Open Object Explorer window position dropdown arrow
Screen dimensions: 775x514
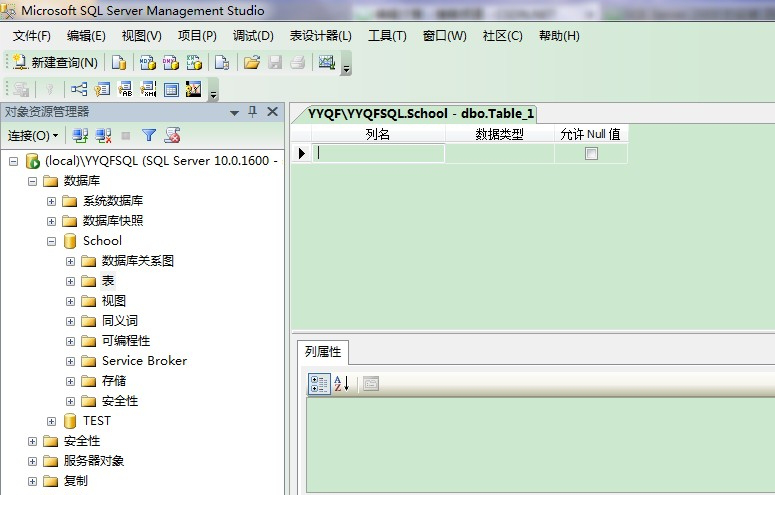[x=234, y=113]
